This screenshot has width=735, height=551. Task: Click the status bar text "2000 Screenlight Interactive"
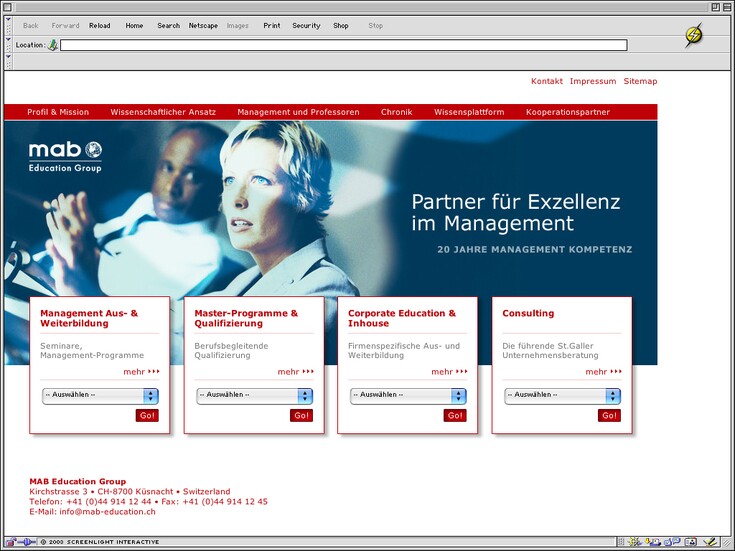(104, 542)
